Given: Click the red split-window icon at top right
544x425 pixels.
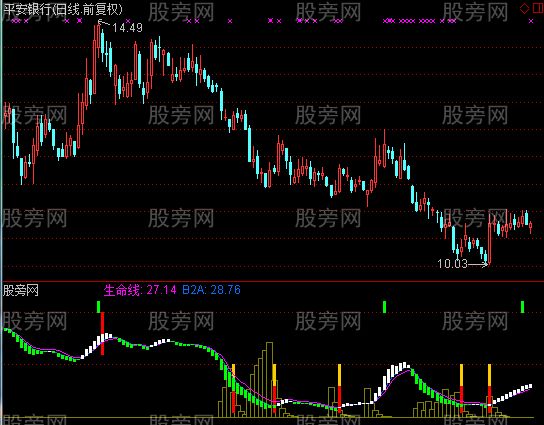Looking at the screenshot, I should [x=538, y=8].
